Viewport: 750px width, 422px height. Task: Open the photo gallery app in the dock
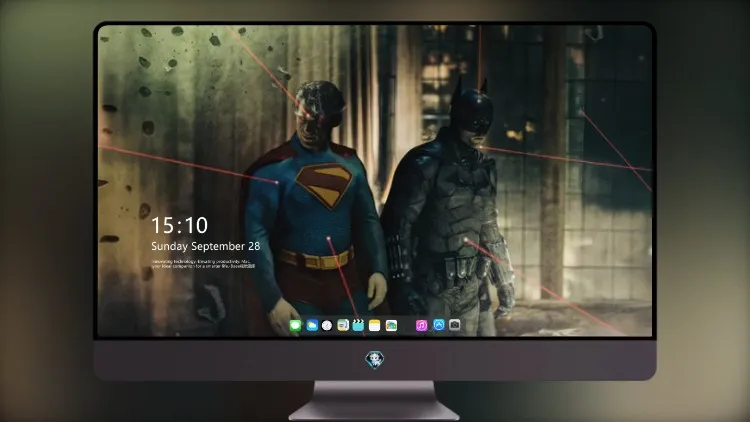click(x=391, y=325)
